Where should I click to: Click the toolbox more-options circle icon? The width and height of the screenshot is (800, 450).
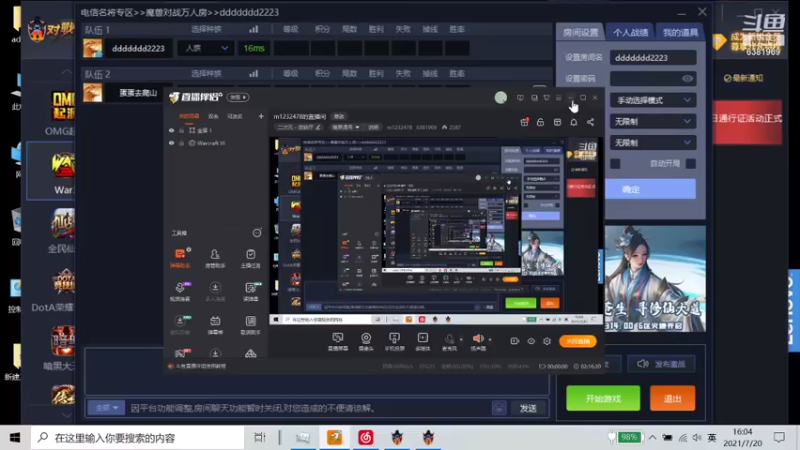click(257, 233)
